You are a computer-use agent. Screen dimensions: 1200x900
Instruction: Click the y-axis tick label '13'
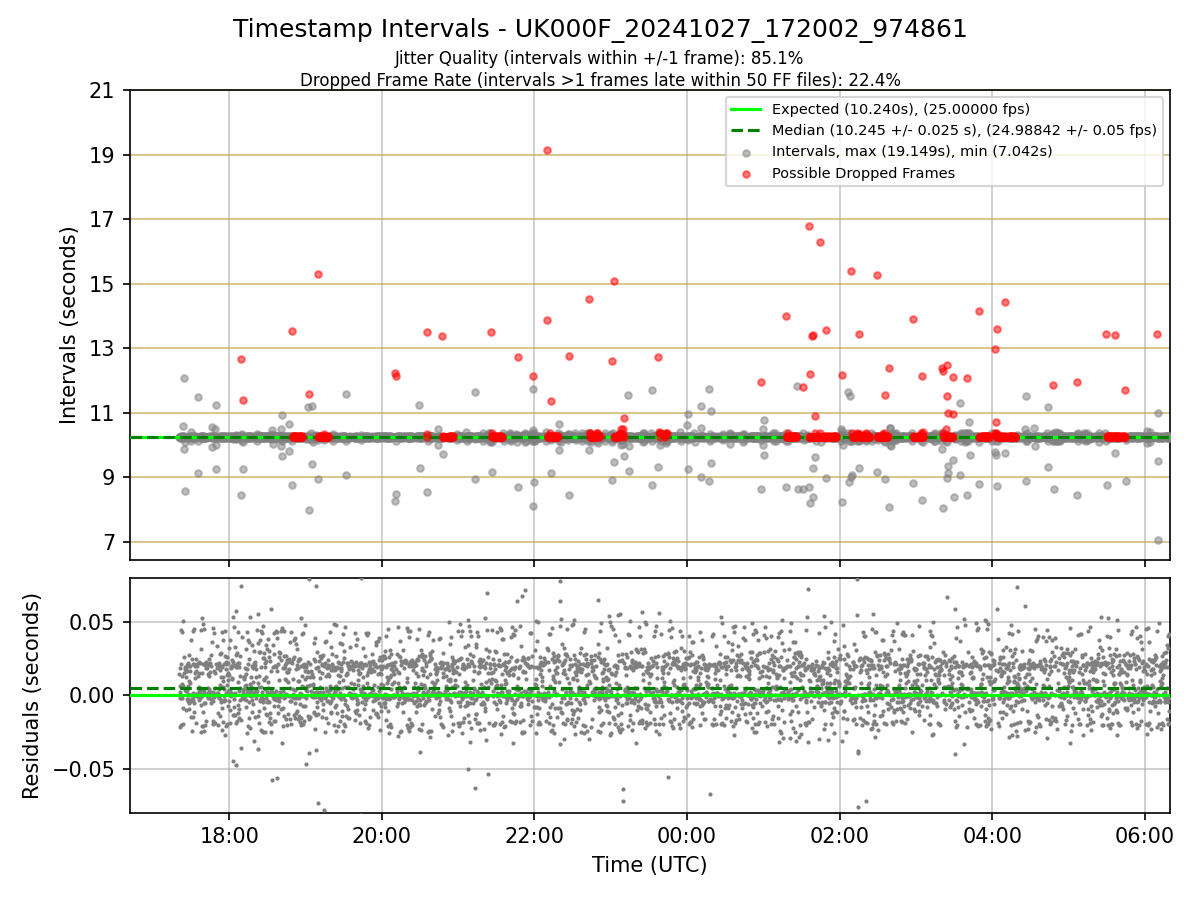click(x=104, y=348)
